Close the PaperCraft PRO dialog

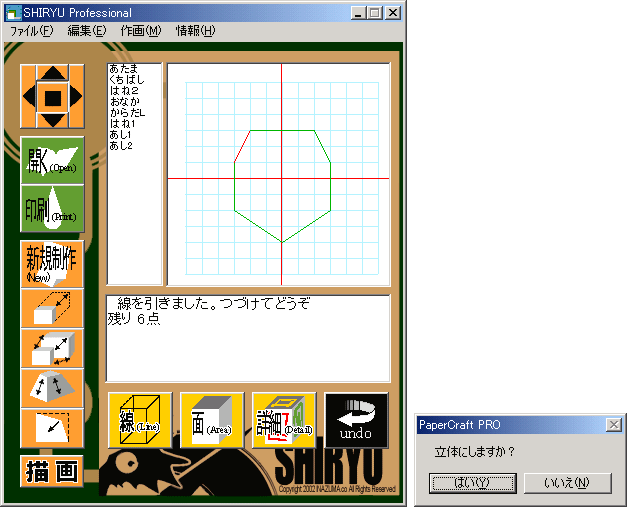tap(614, 425)
